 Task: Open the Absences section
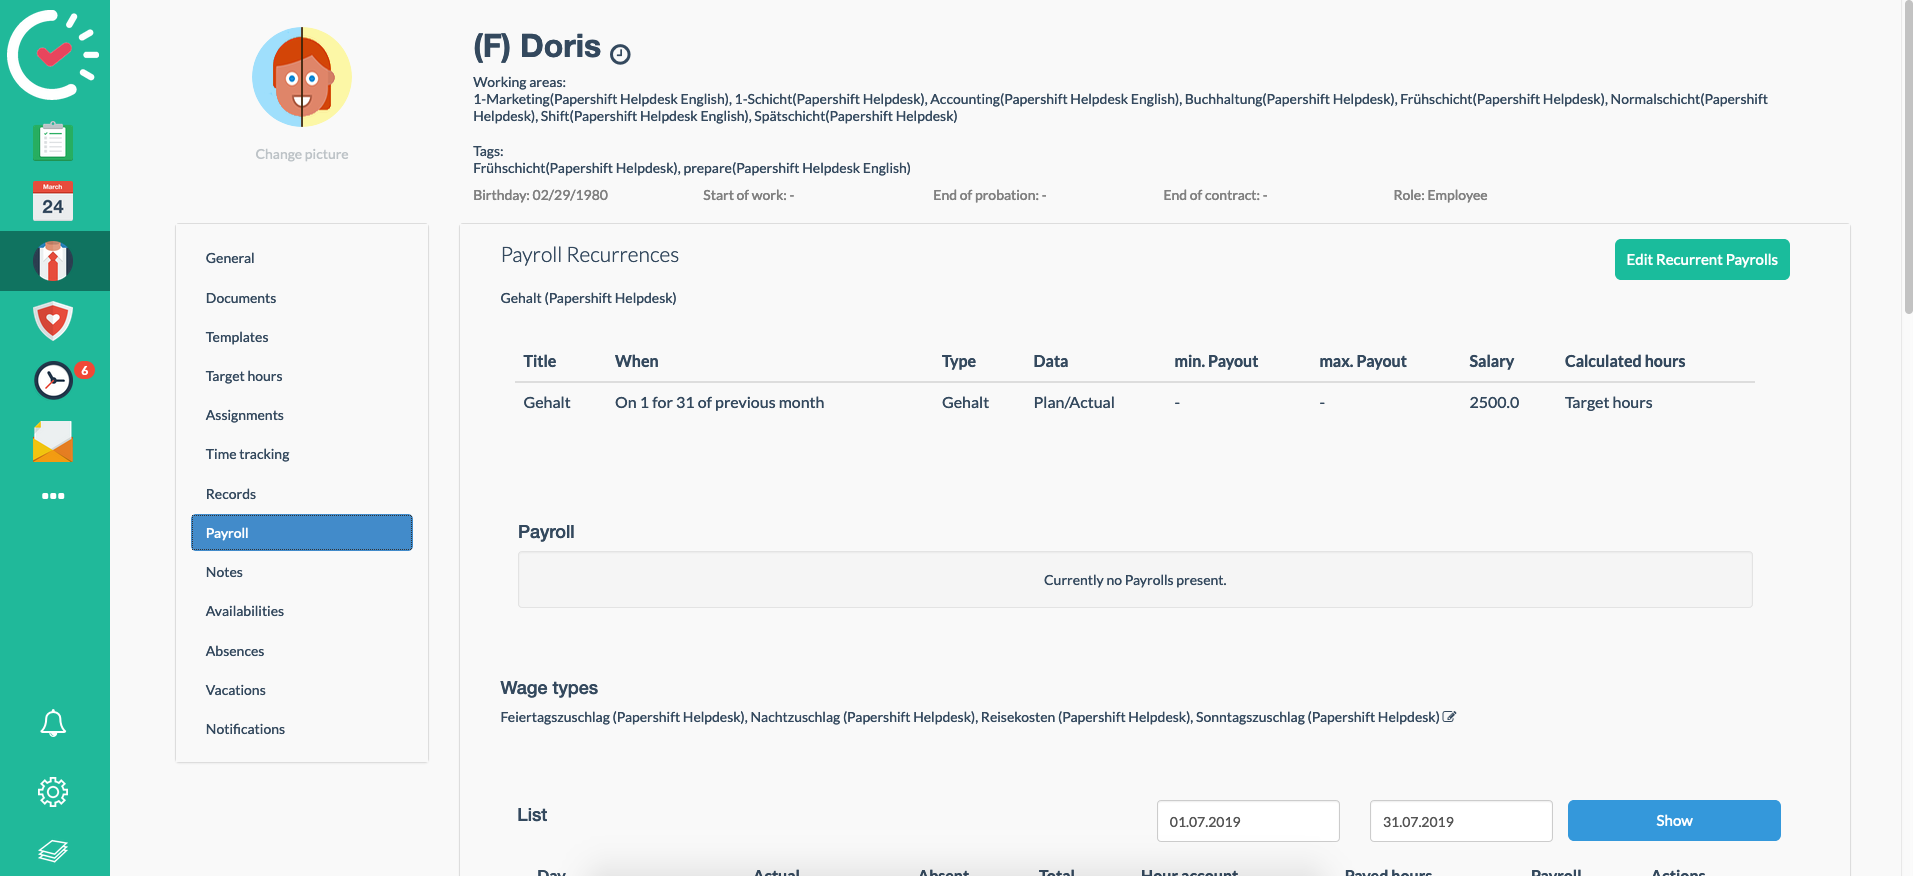pos(302,651)
